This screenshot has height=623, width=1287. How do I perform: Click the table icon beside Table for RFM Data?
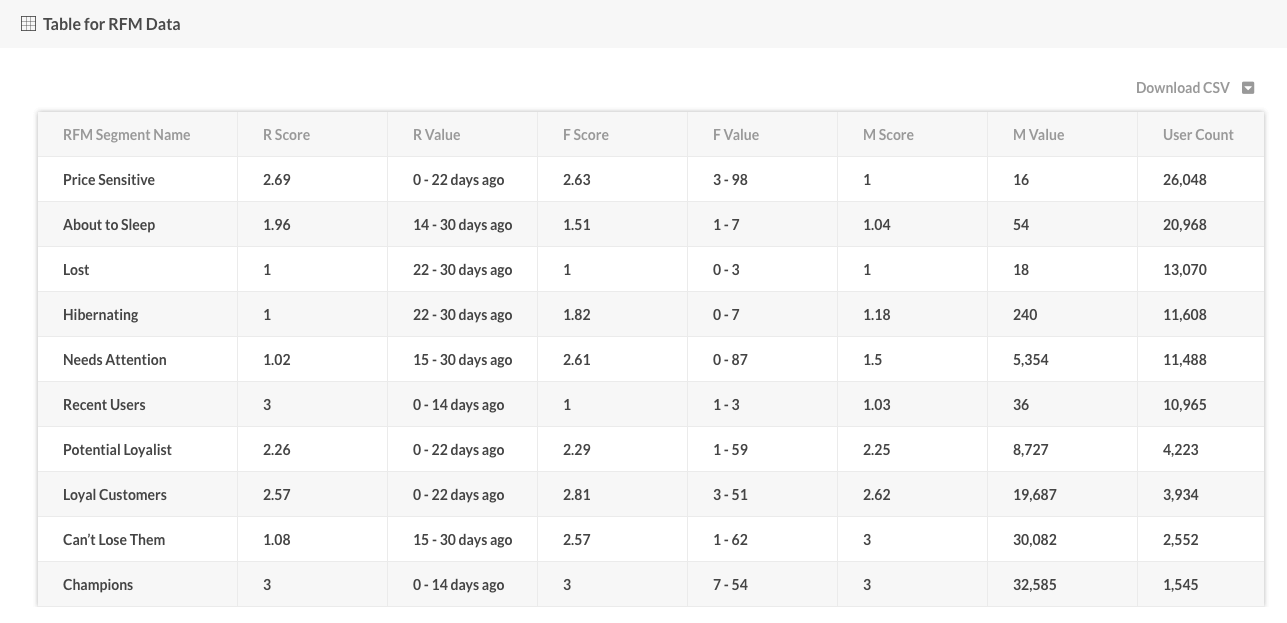point(28,23)
